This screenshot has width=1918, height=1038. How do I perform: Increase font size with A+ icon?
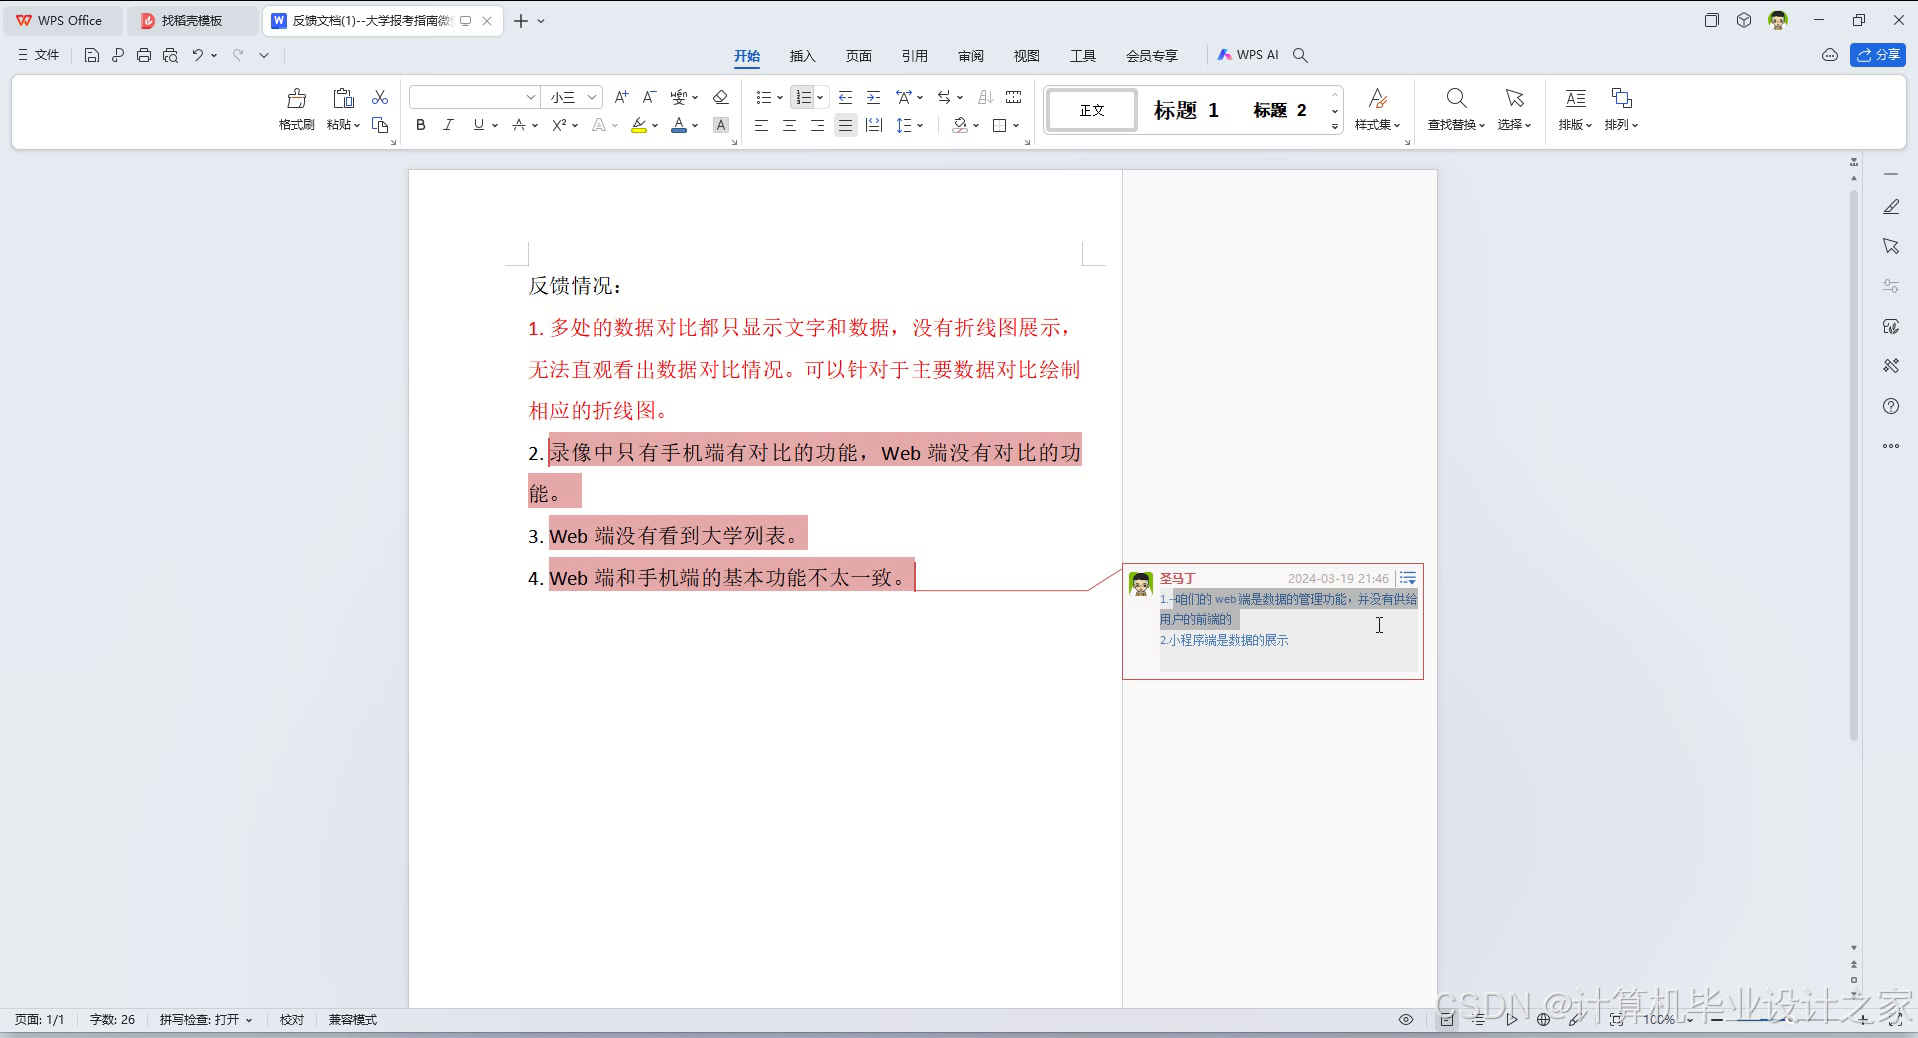tap(620, 97)
